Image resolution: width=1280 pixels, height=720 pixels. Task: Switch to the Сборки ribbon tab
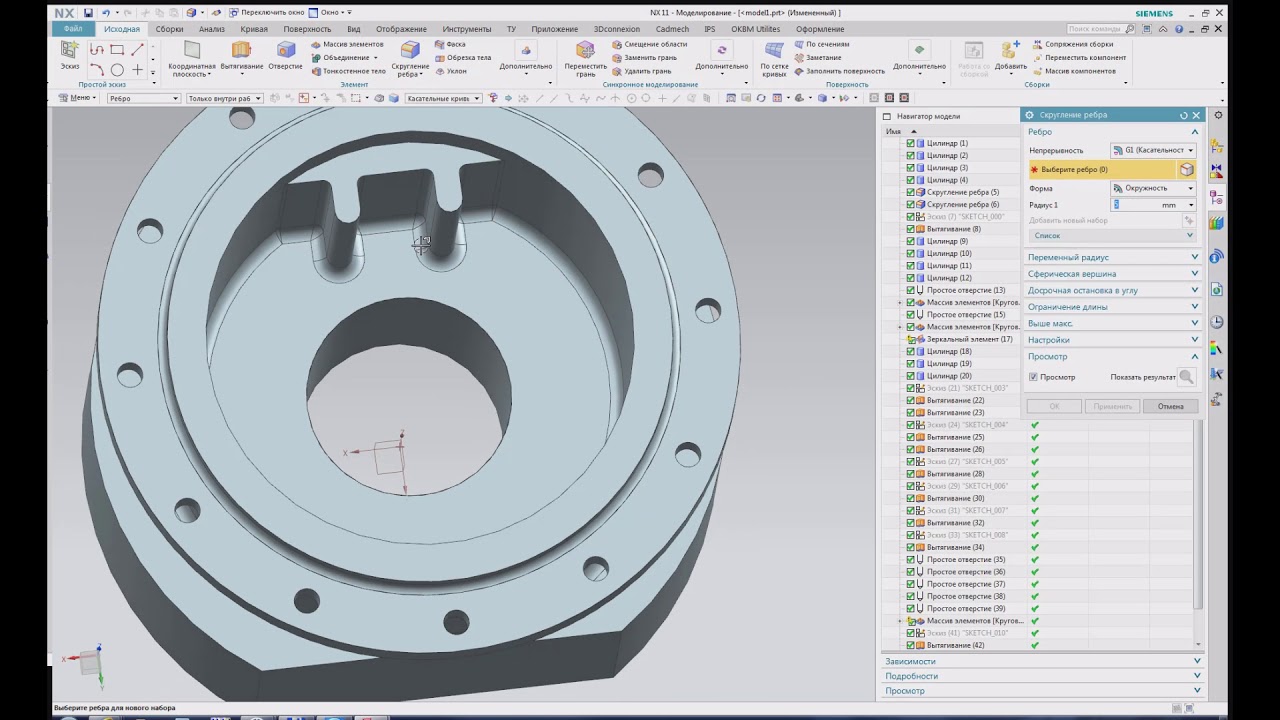pyautogui.click(x=169, y=29)
